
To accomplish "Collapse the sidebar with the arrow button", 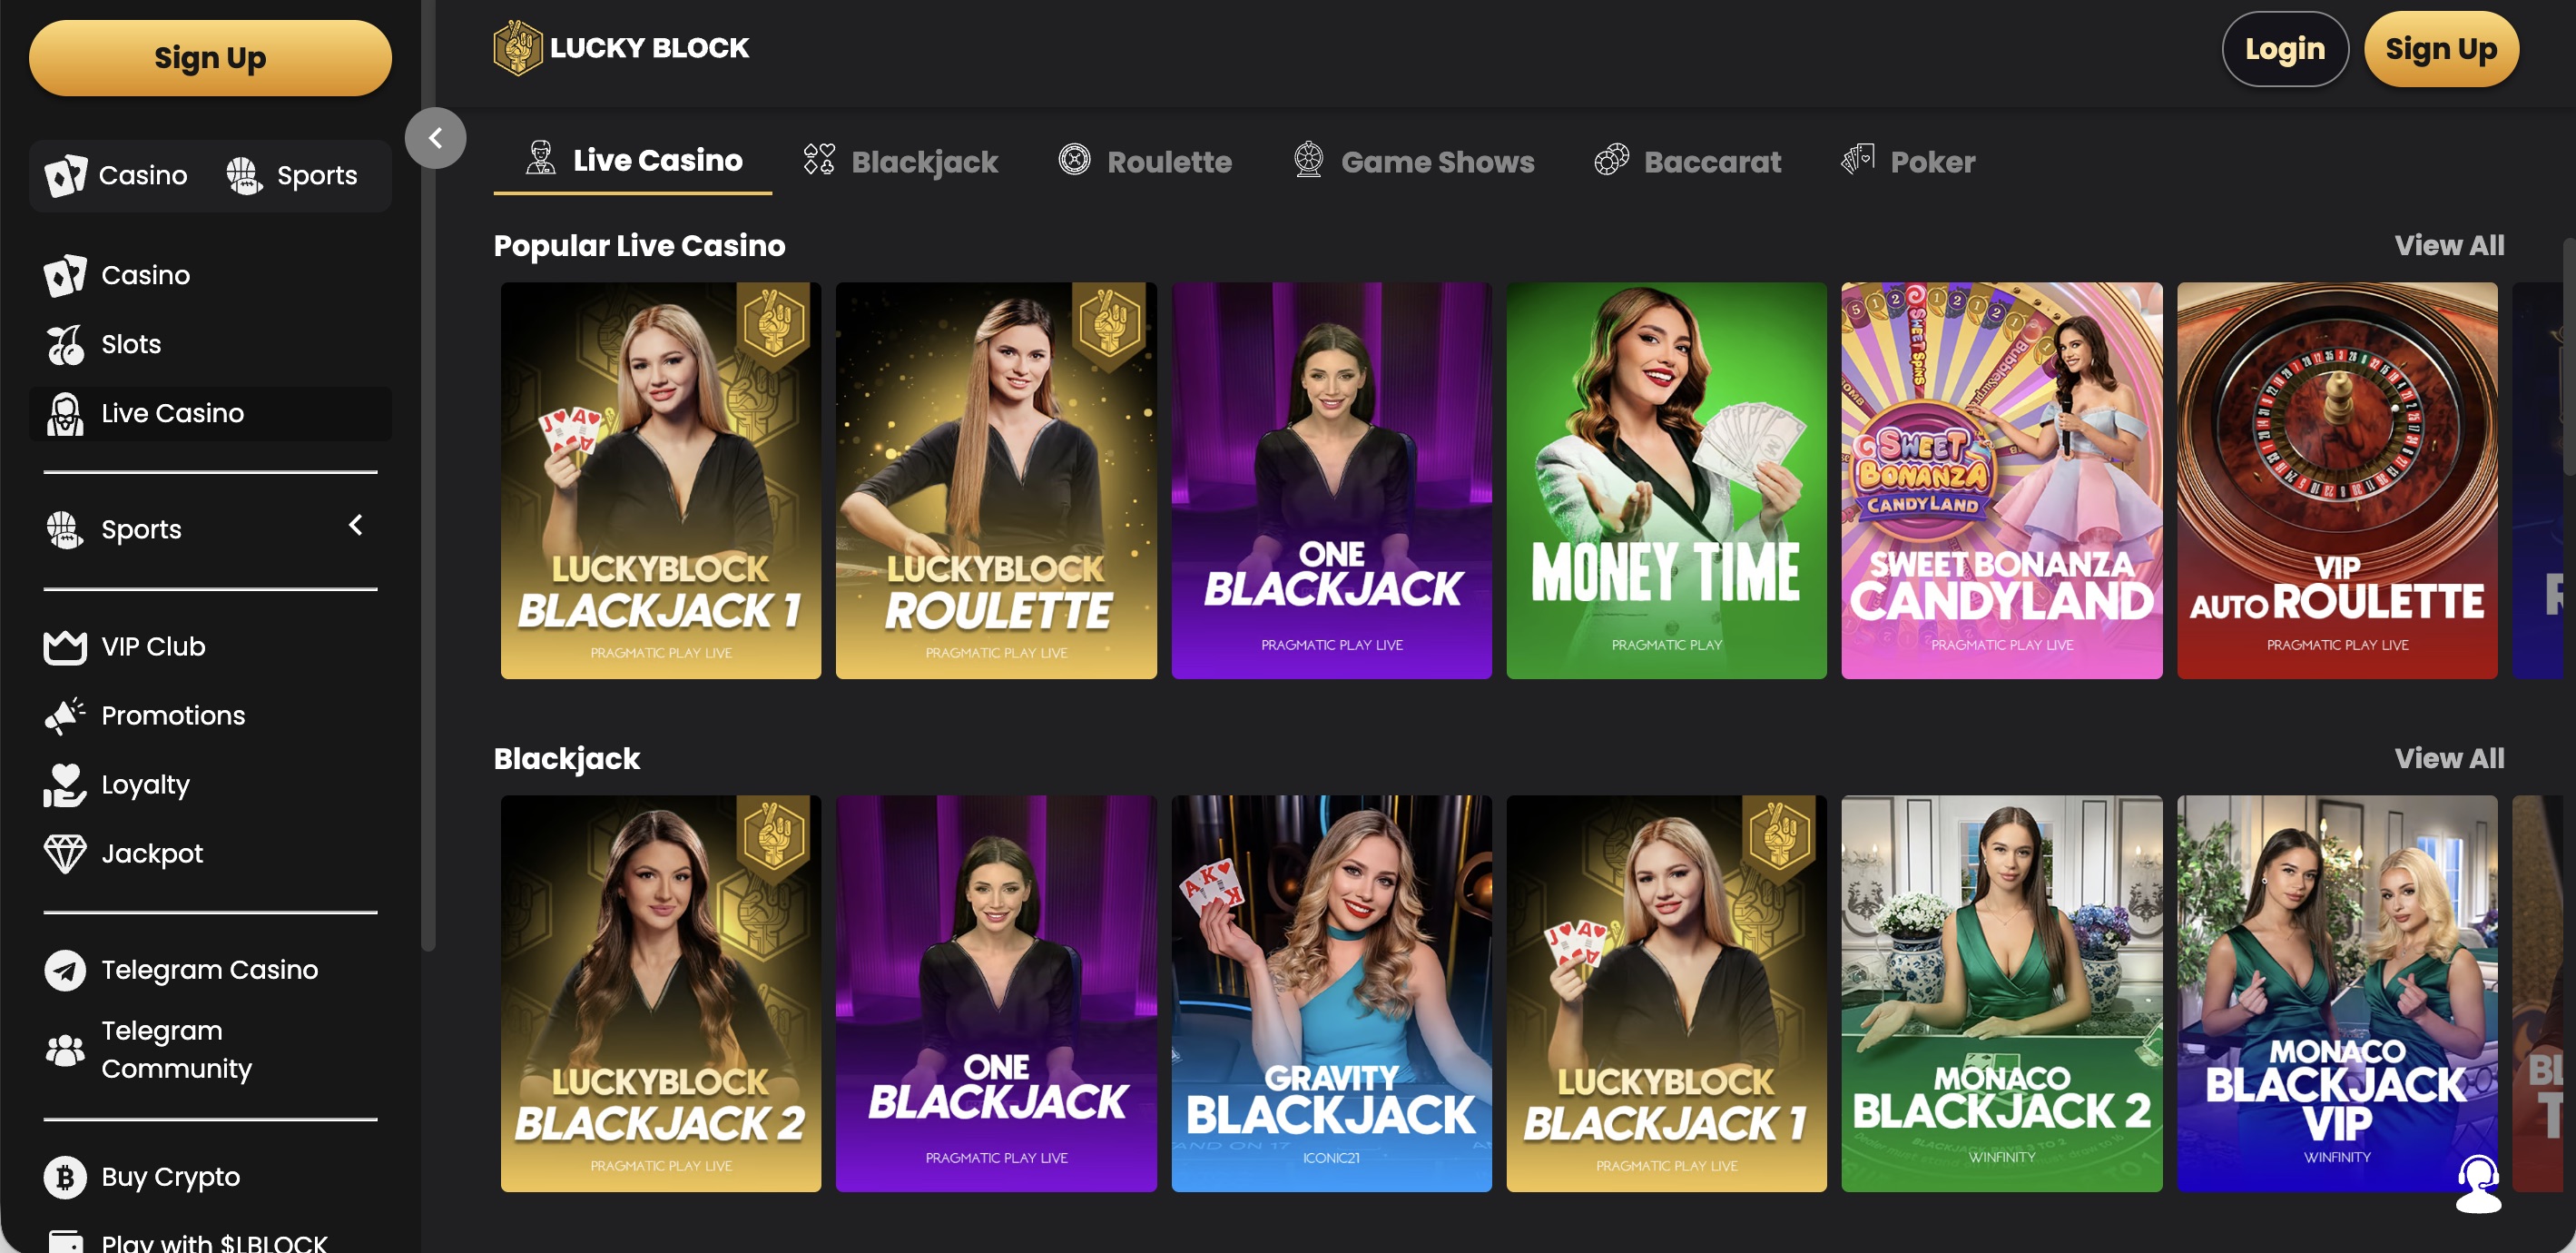I will [x=435, y=138].
